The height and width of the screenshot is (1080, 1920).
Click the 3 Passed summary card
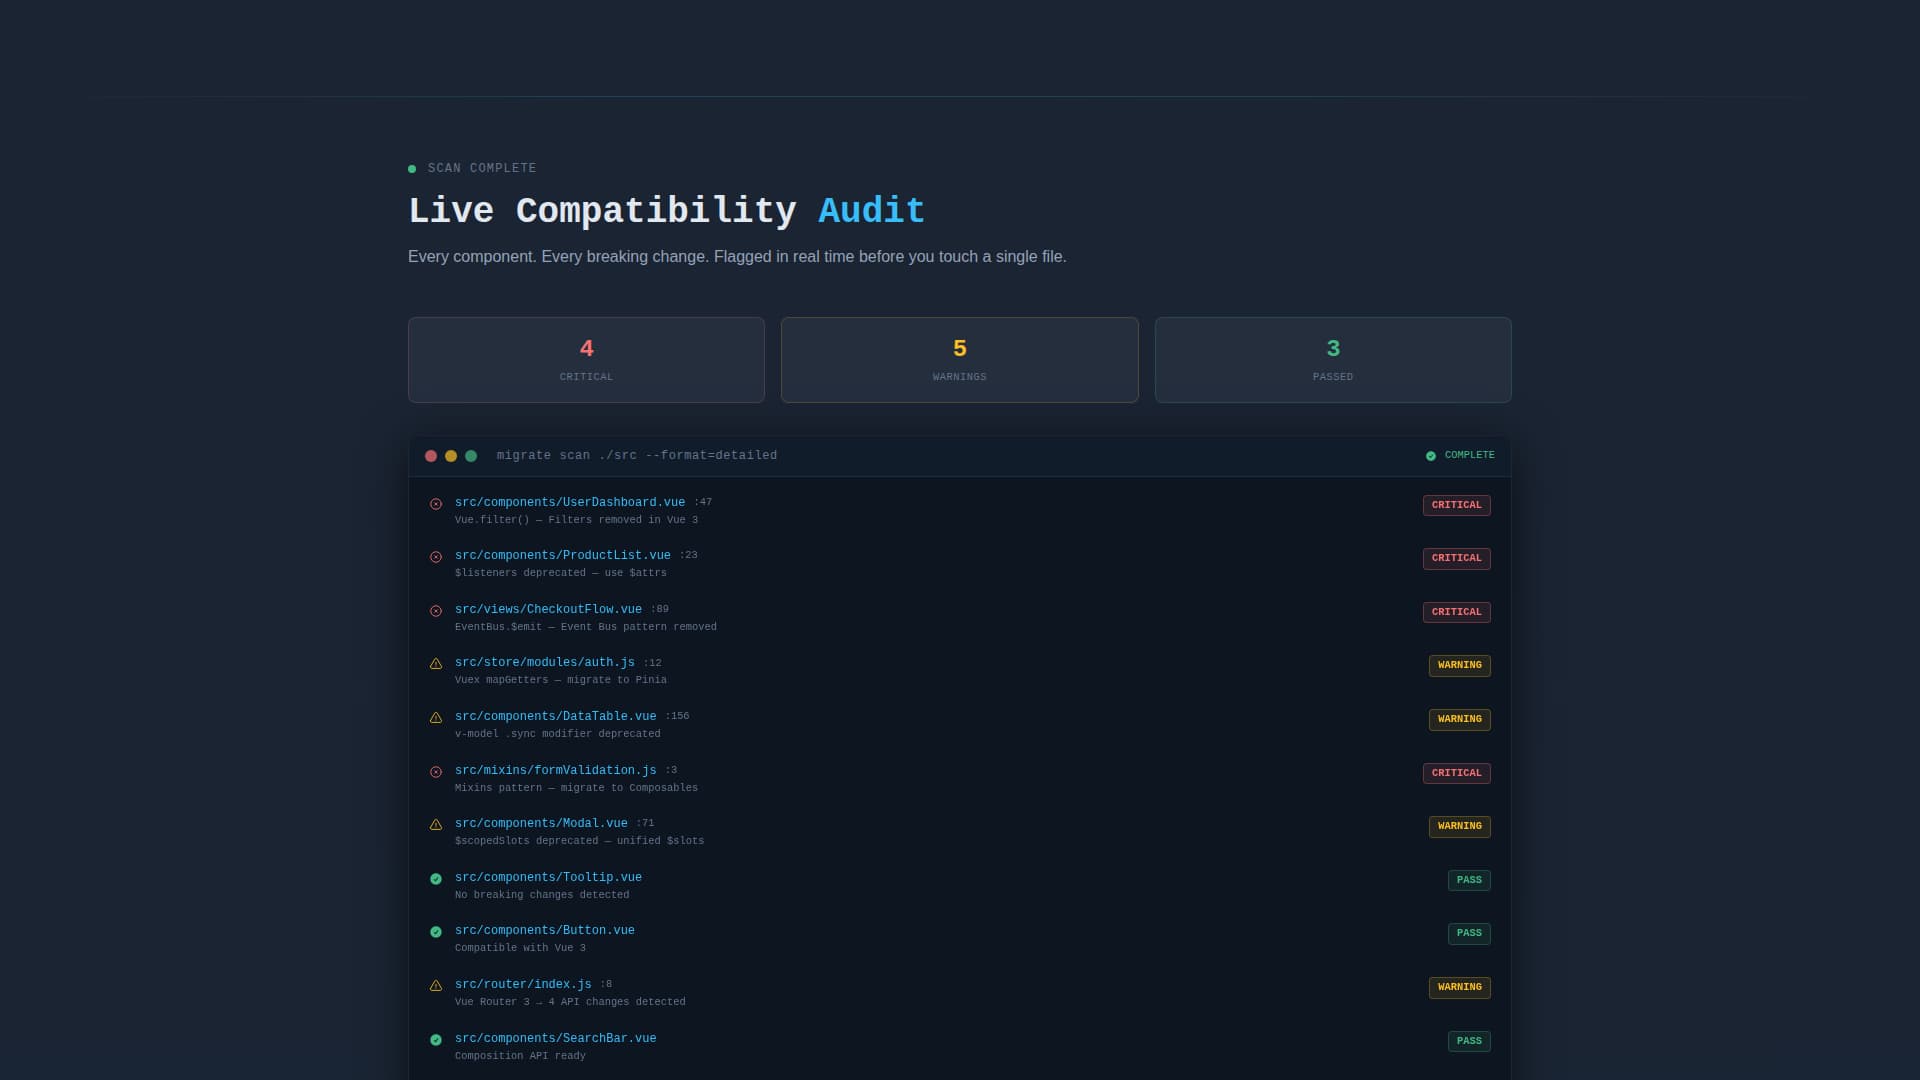tap(1333, 360)
